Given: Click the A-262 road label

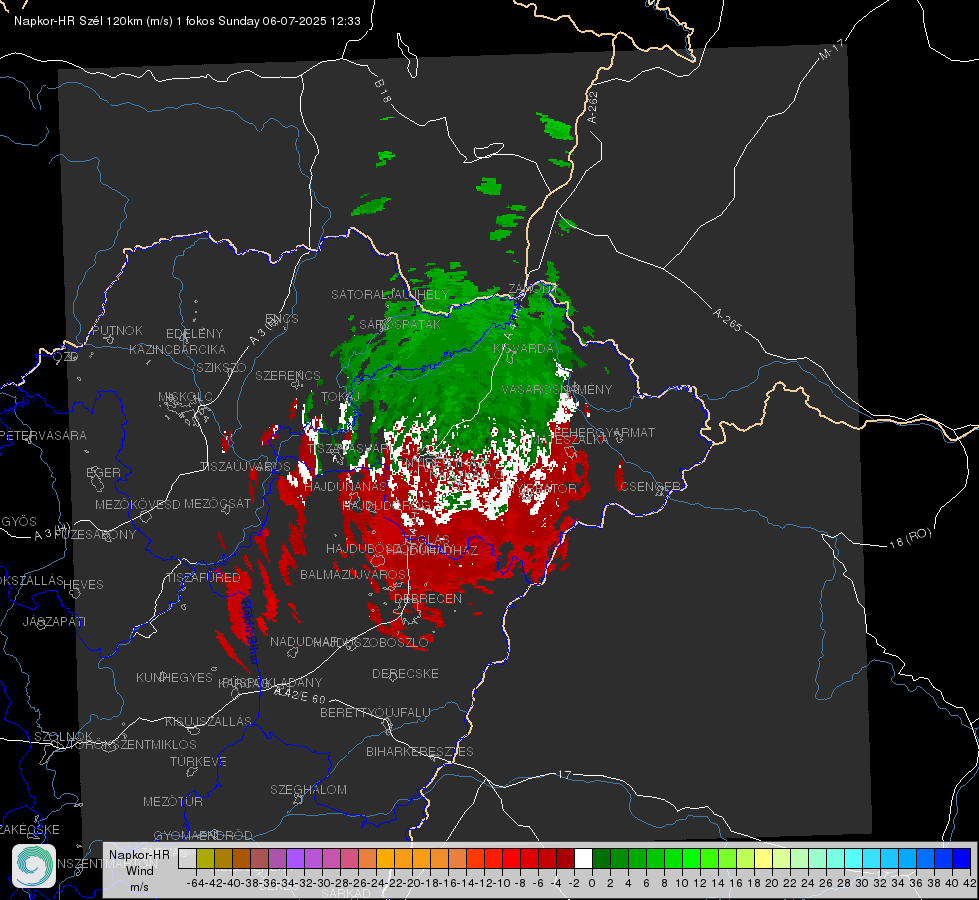Looking at the screenshot, I should click(x=593, y=107).
